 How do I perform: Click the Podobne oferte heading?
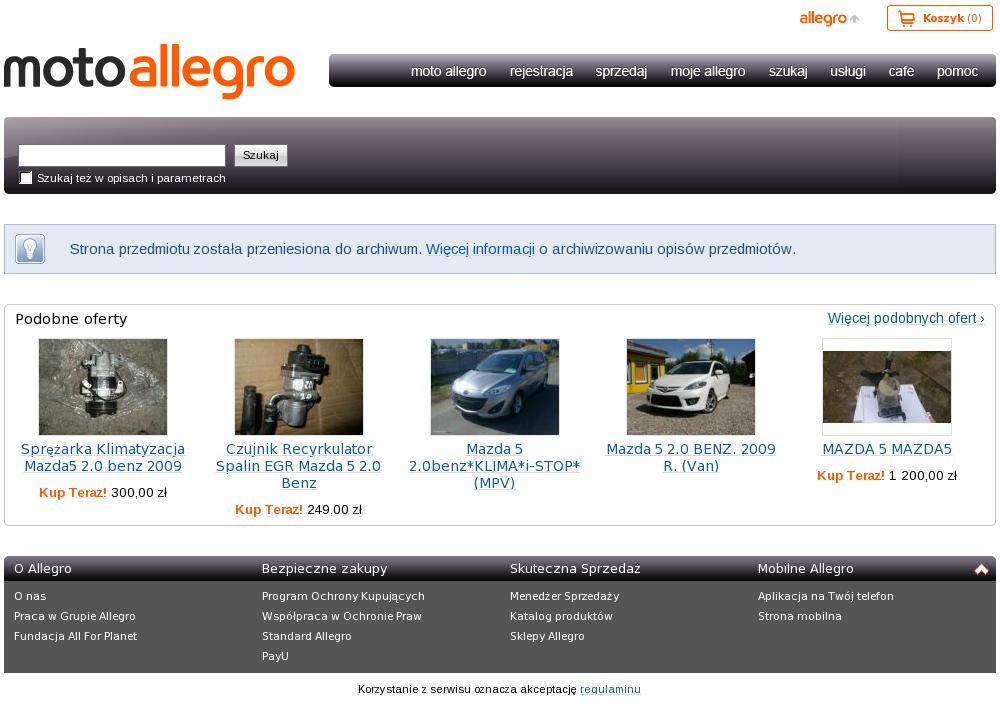pyautogui.click(x=71, y=319)
